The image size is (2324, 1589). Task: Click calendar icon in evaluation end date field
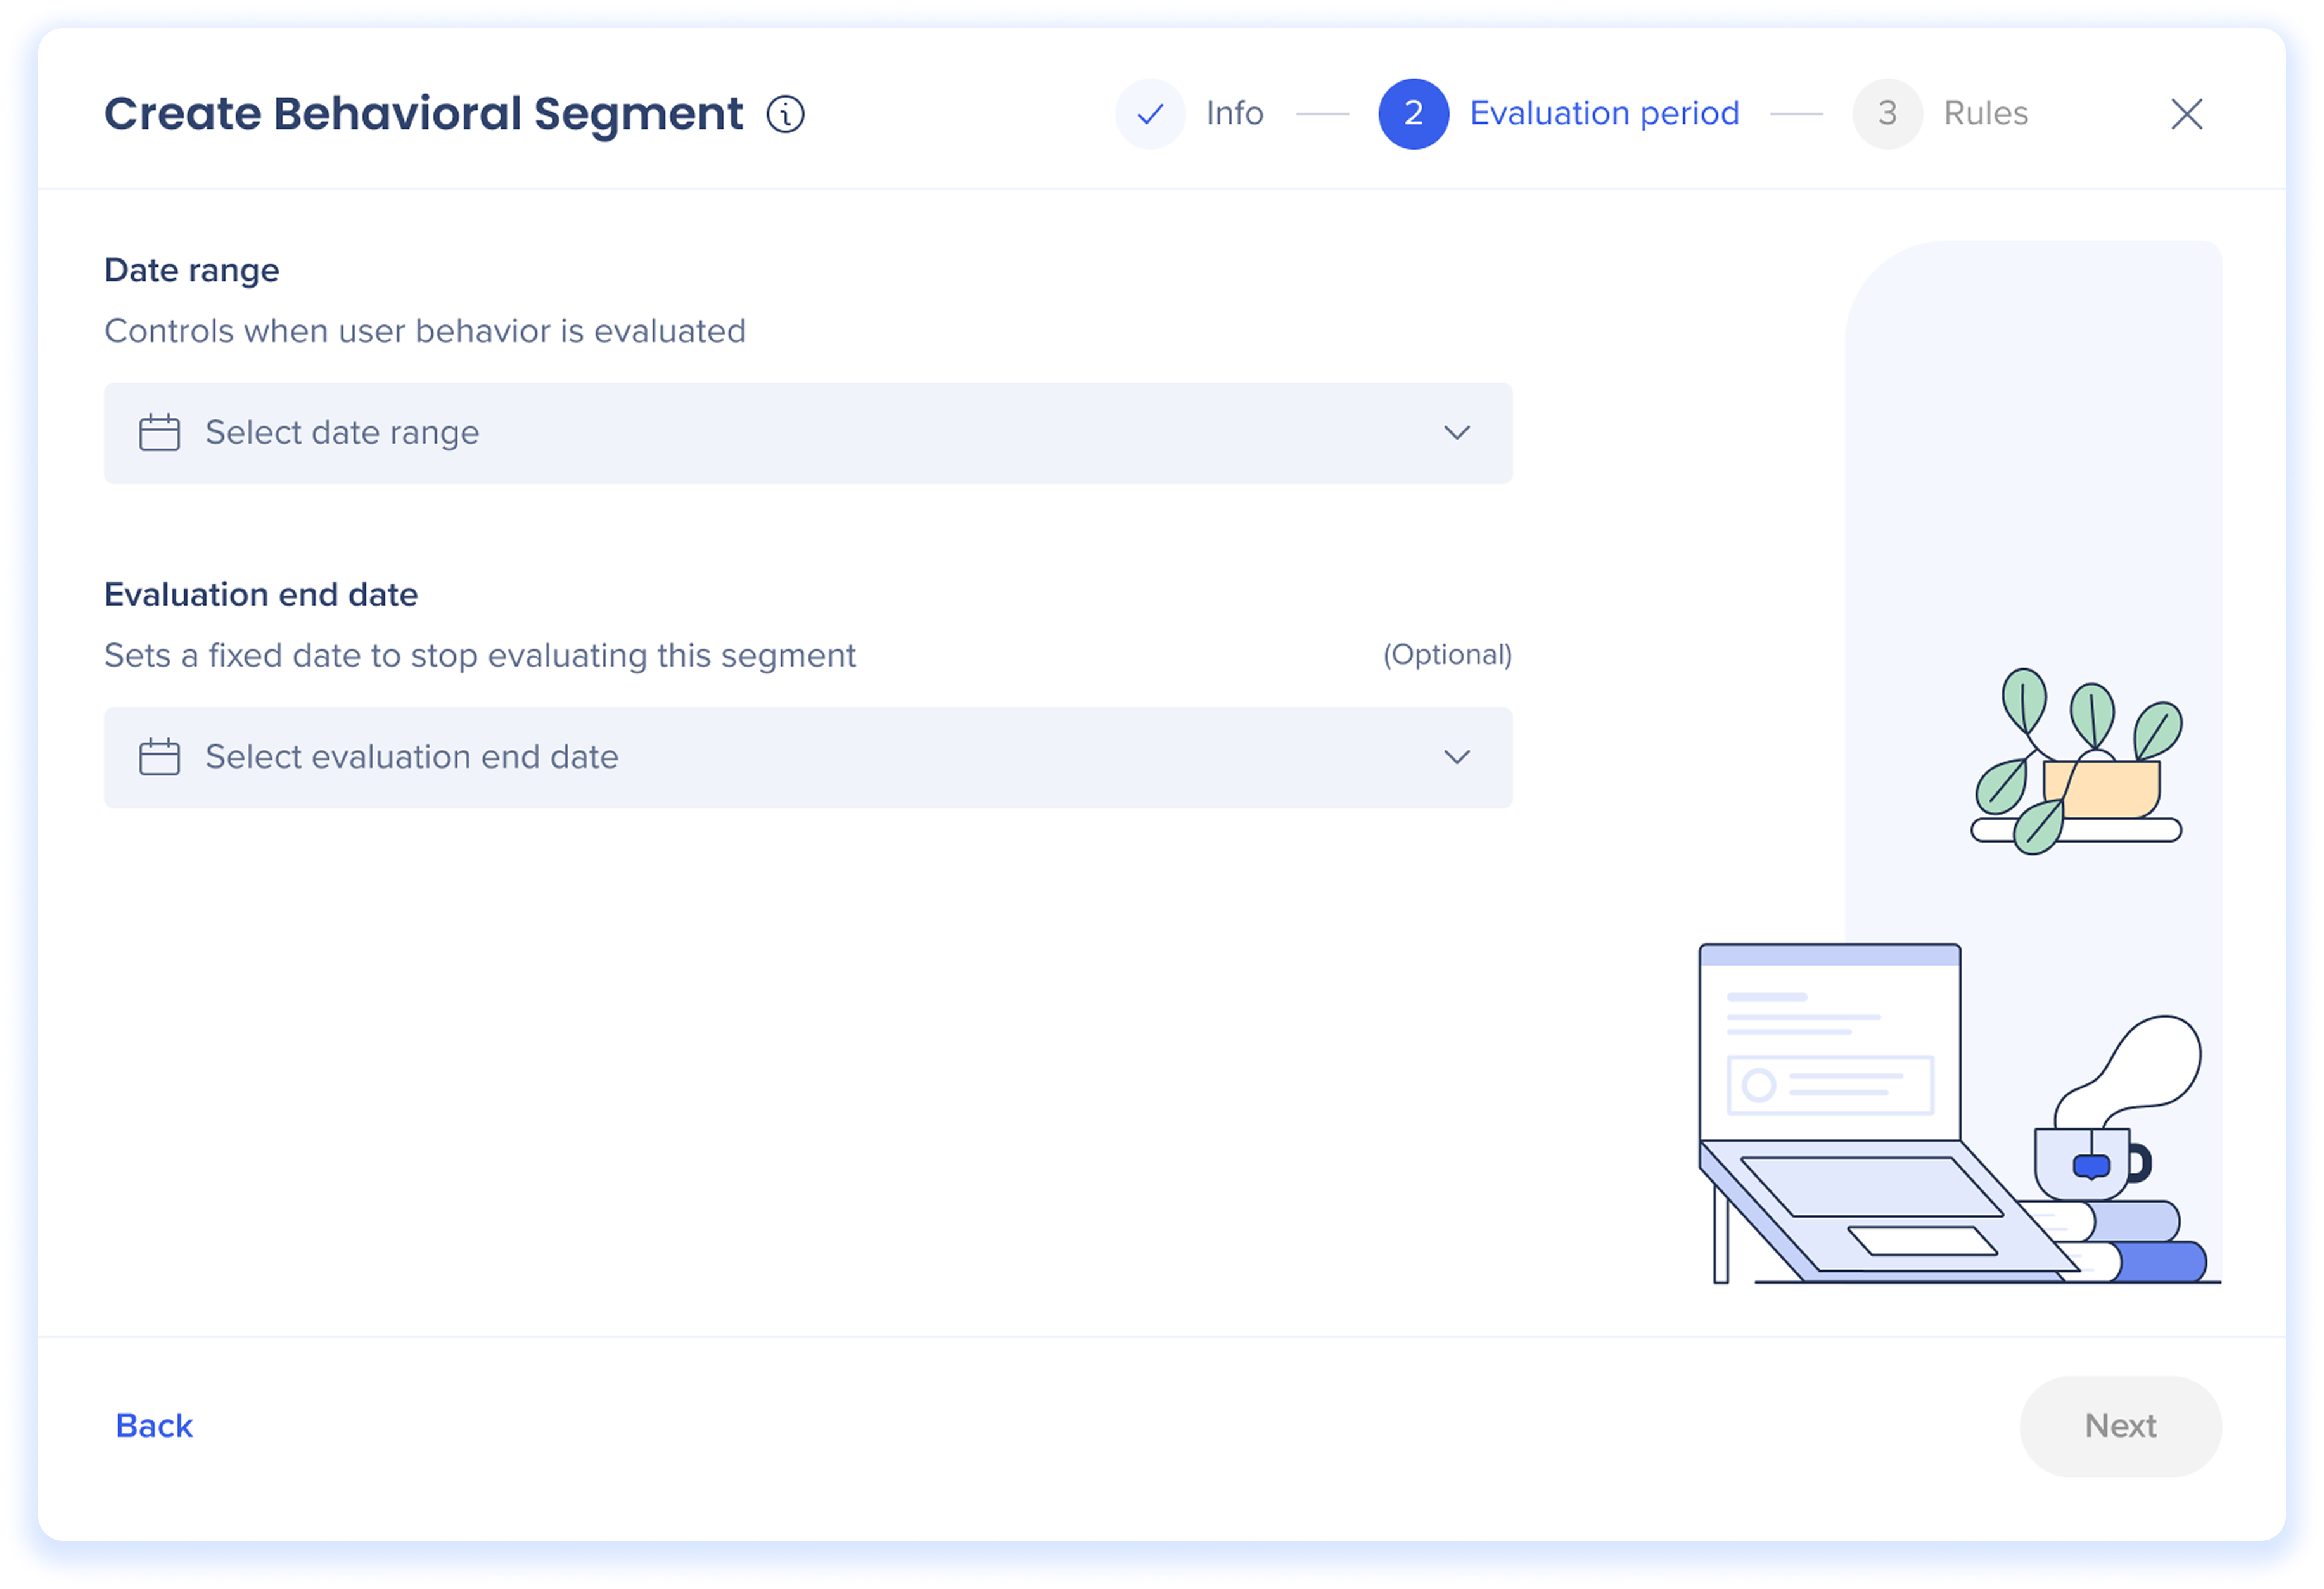tap(159, 757)
